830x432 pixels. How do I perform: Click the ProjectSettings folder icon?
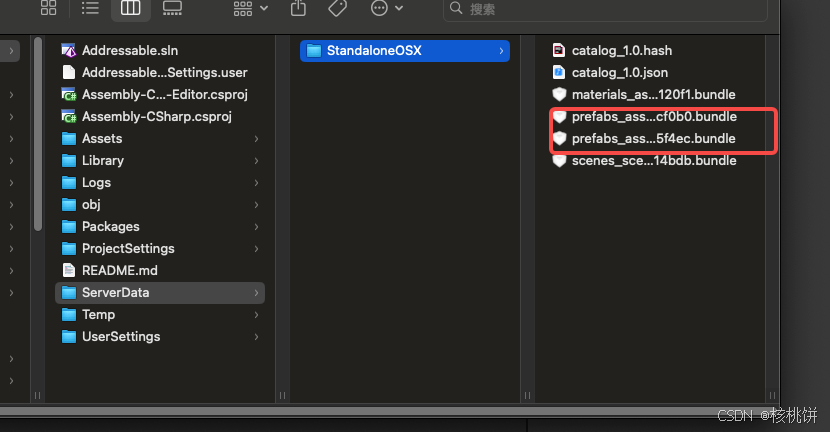[x=69, y=249]
